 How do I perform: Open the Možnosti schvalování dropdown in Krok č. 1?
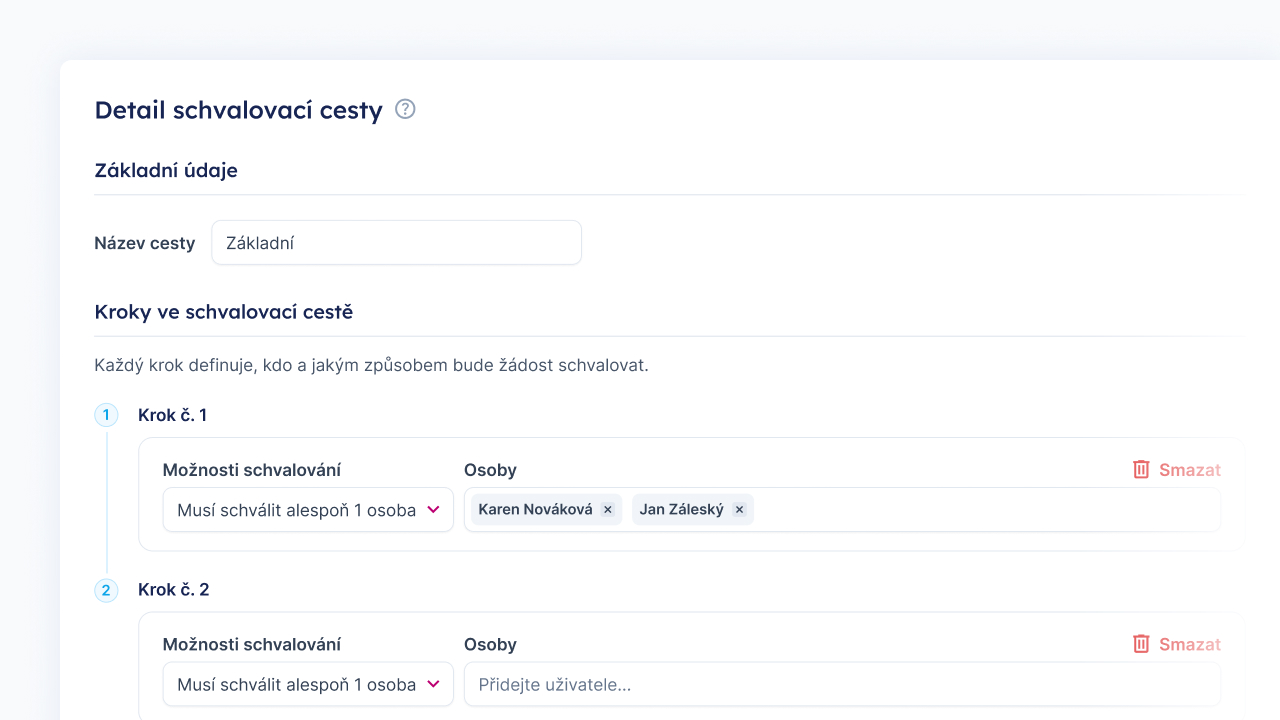(307, 509)
